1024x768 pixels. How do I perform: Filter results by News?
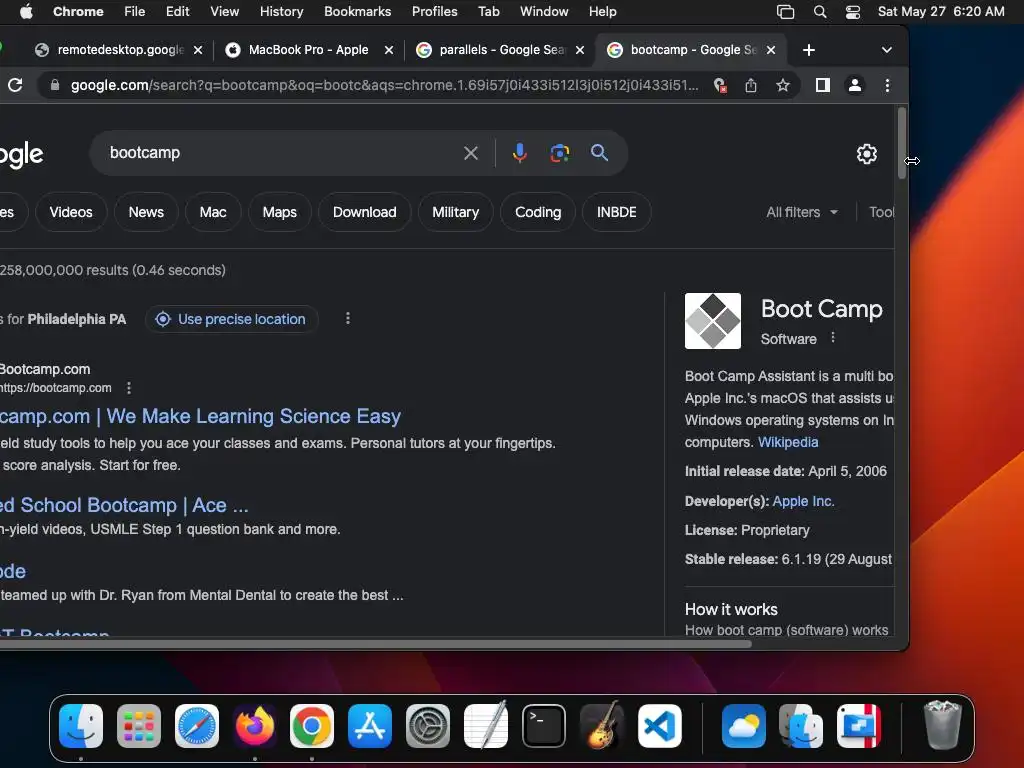pos(146,212)
